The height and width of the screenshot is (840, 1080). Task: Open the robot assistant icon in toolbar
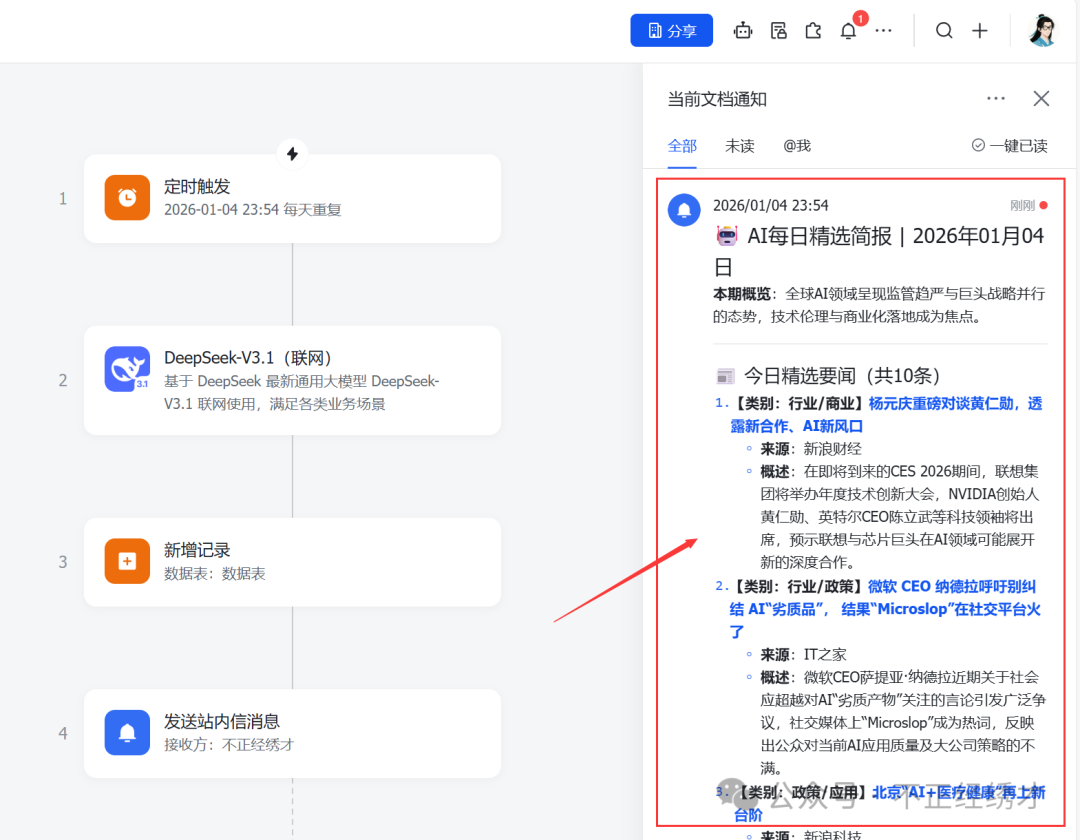(742, 30)
